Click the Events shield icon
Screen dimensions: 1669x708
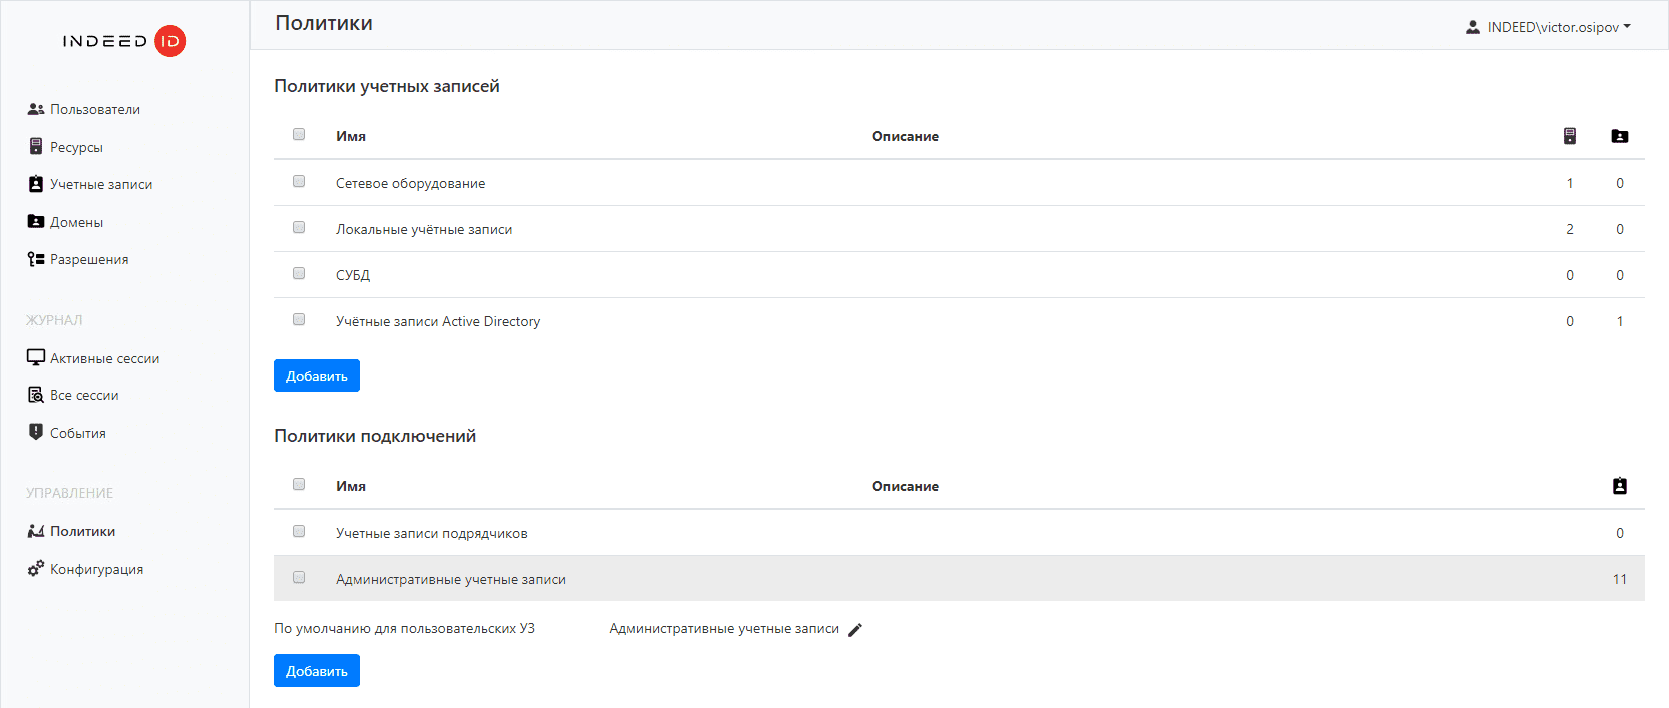point(36,432)
